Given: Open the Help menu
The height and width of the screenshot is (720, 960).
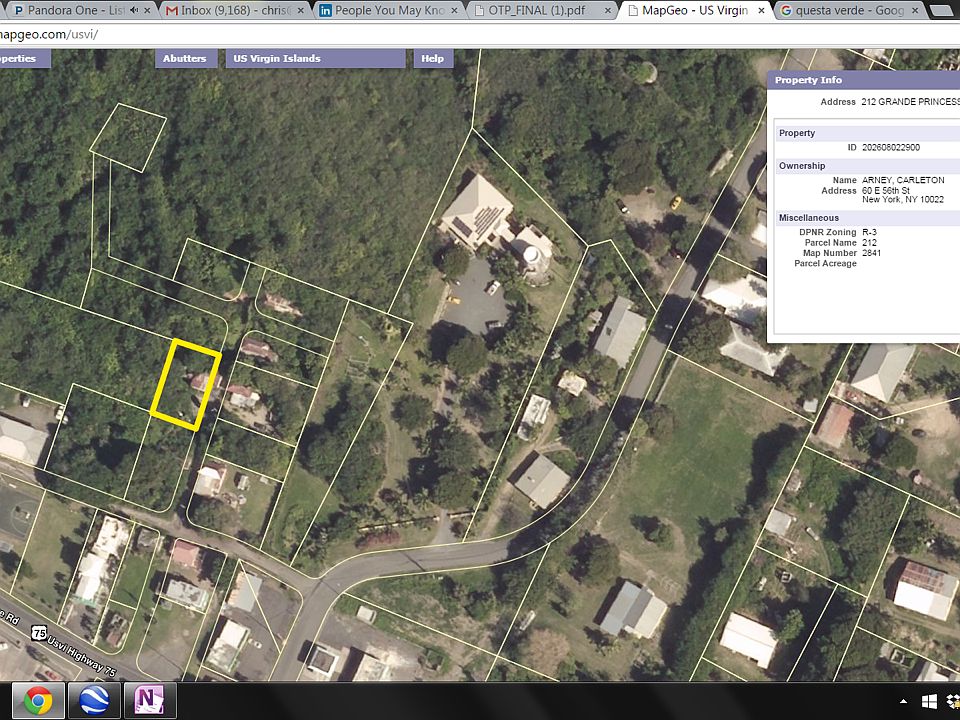Looking at the screenshot, I should 433,59.
